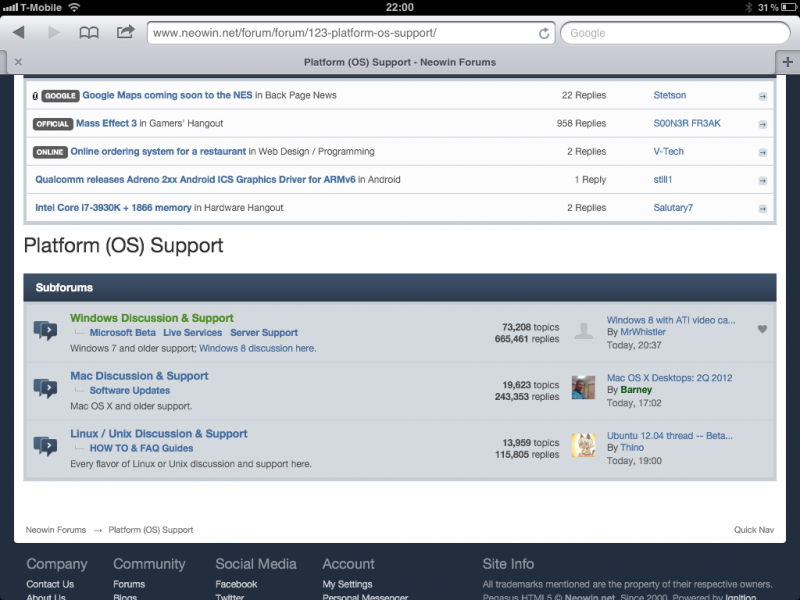Open the Mass Effect 3 topic
Image resolution: width=800 pixels, height=600 pixels.
coord(106,123)
